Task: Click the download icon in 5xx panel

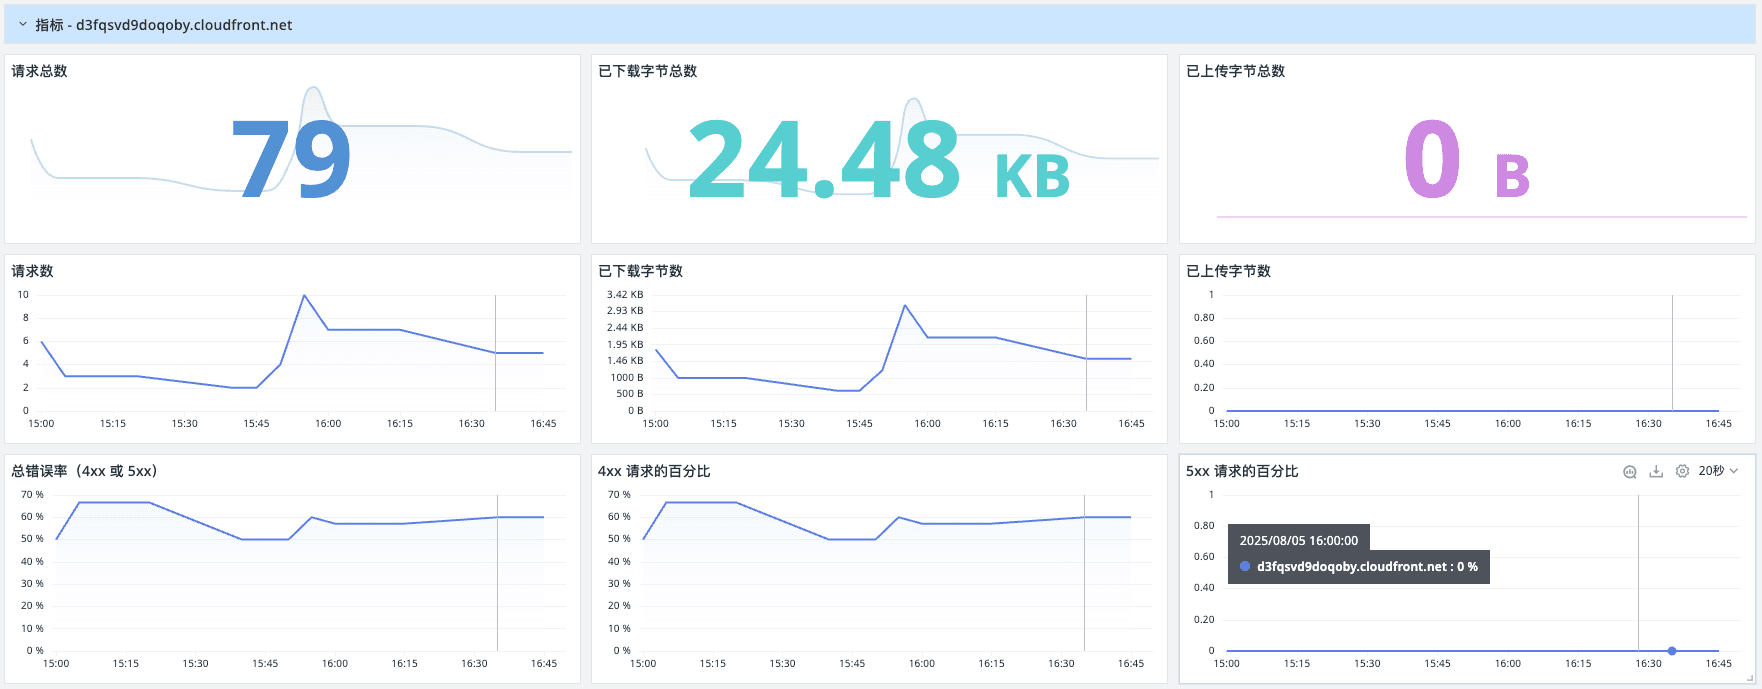Action: tap(1656, 472)
